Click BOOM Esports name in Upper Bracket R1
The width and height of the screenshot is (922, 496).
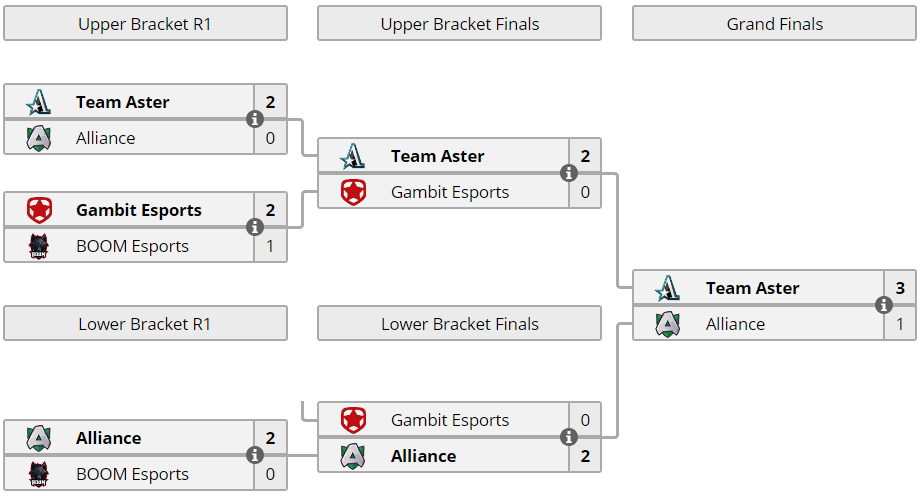point(132,246)
